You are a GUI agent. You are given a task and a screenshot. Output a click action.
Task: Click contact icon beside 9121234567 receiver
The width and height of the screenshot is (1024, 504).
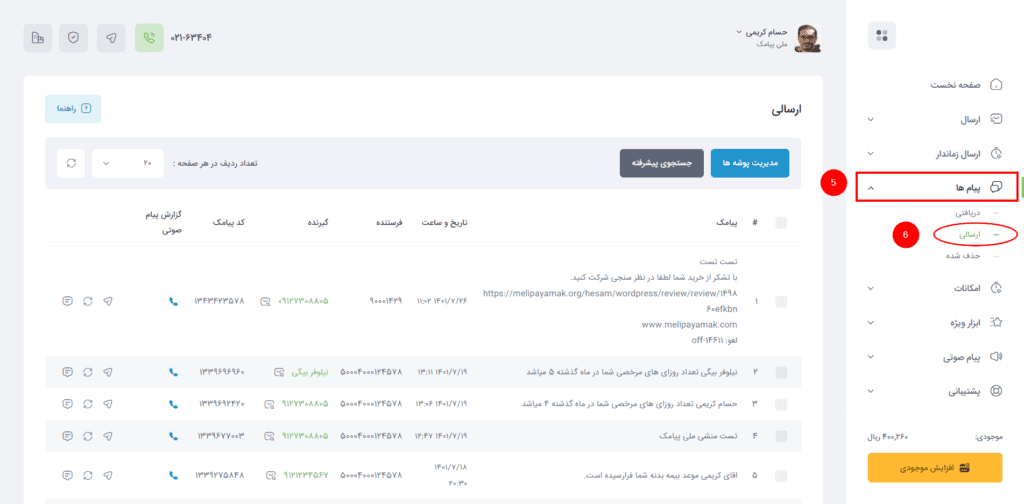[270, 476]
